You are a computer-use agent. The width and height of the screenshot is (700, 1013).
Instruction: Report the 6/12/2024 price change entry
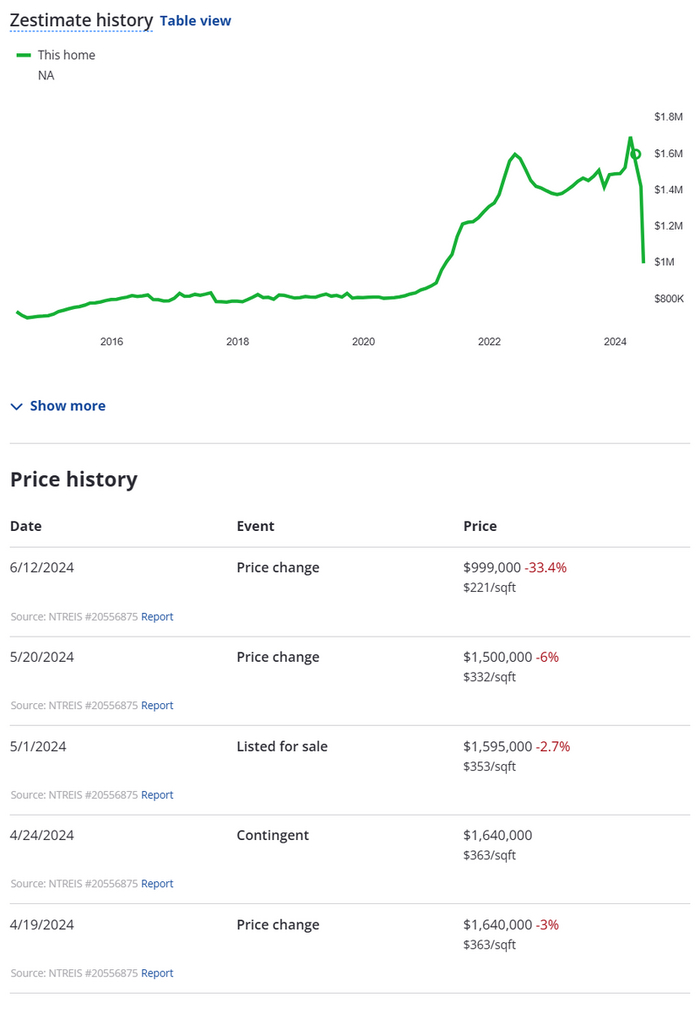157,617
